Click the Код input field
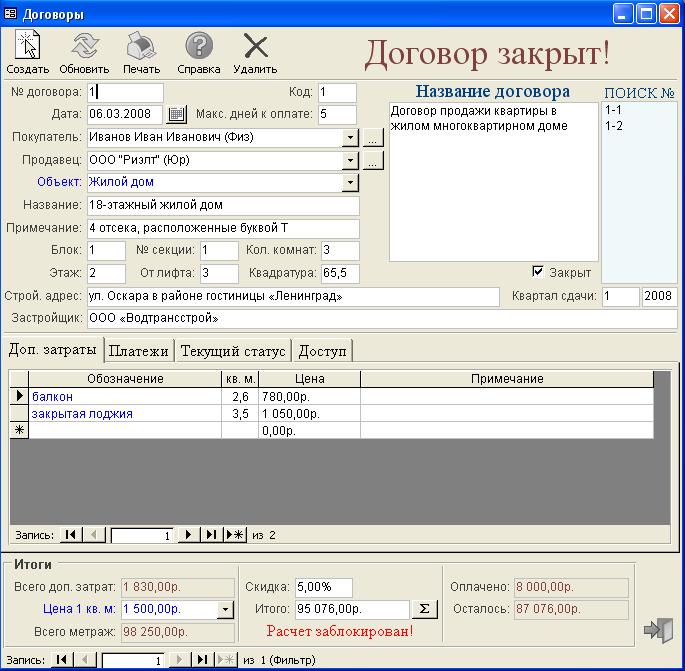This screenshot has width=685, height=671. 337,93
